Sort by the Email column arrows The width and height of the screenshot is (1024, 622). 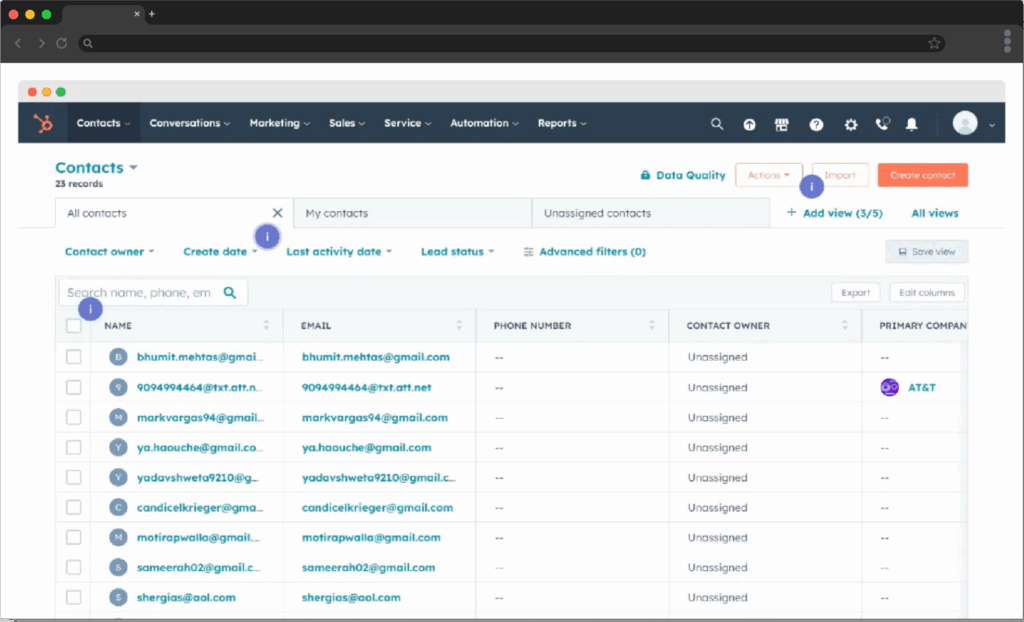[x=458, y=325]
